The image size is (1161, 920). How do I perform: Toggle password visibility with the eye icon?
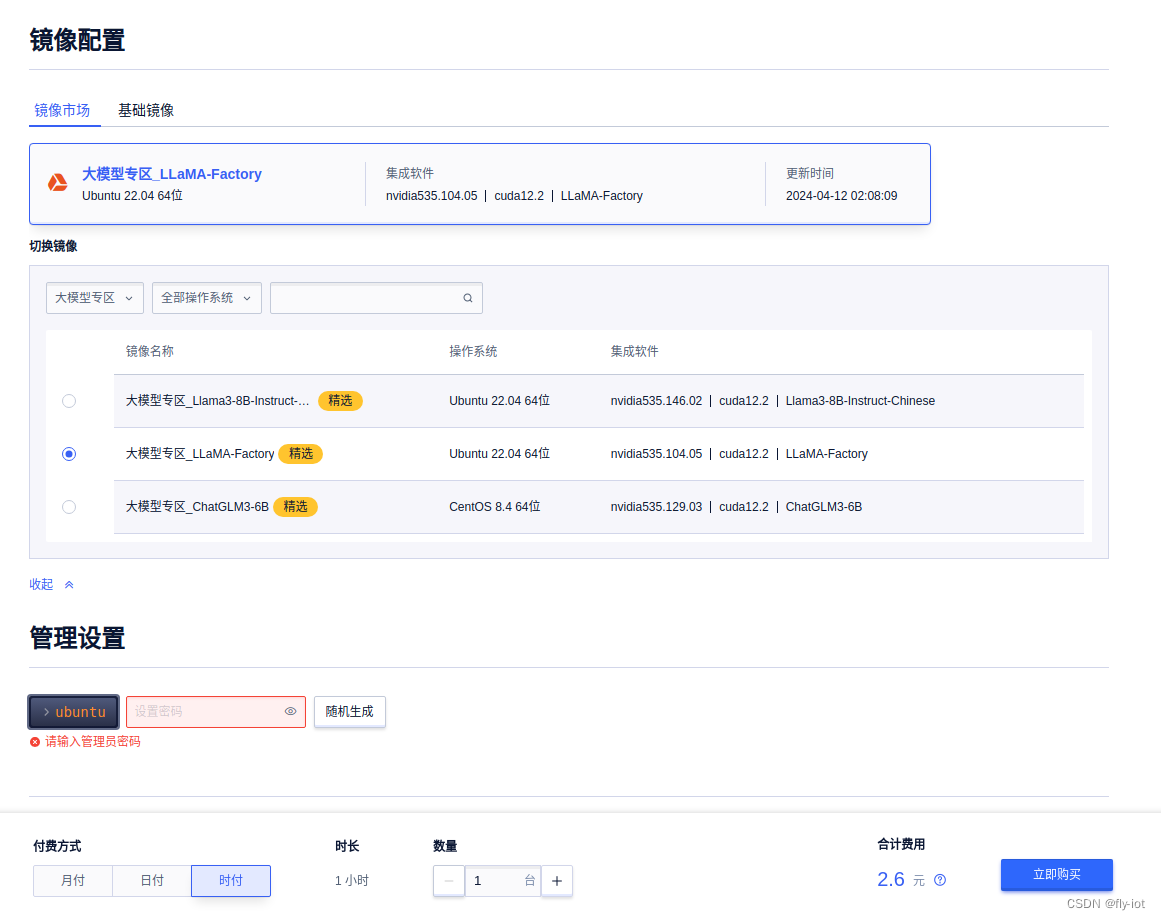[290, 711]
